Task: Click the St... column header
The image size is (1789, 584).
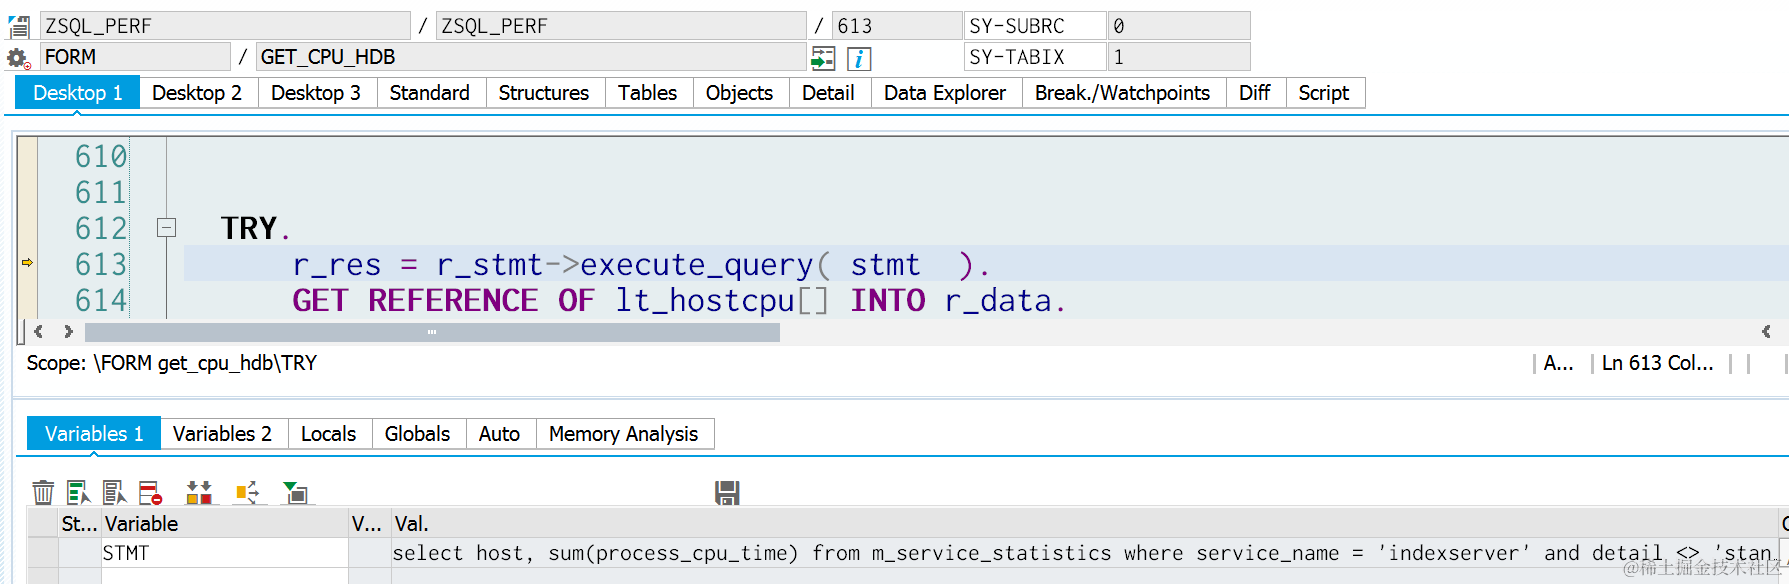Action: tap(79, 524)
